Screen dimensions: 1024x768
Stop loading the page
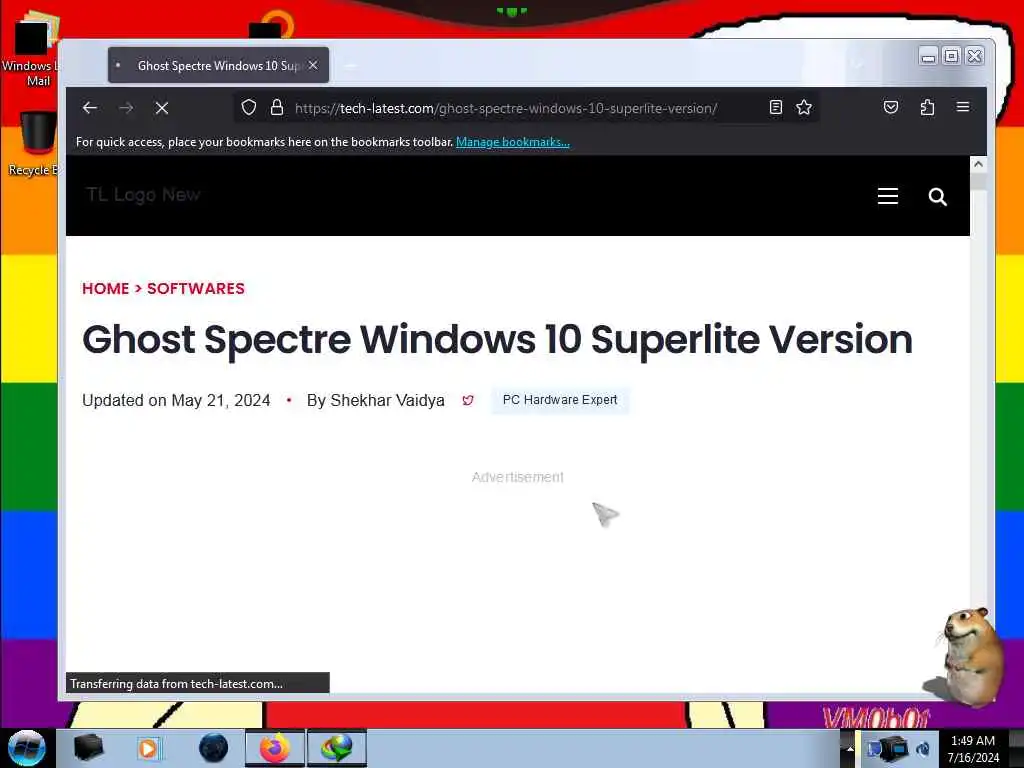pos(162,108)
